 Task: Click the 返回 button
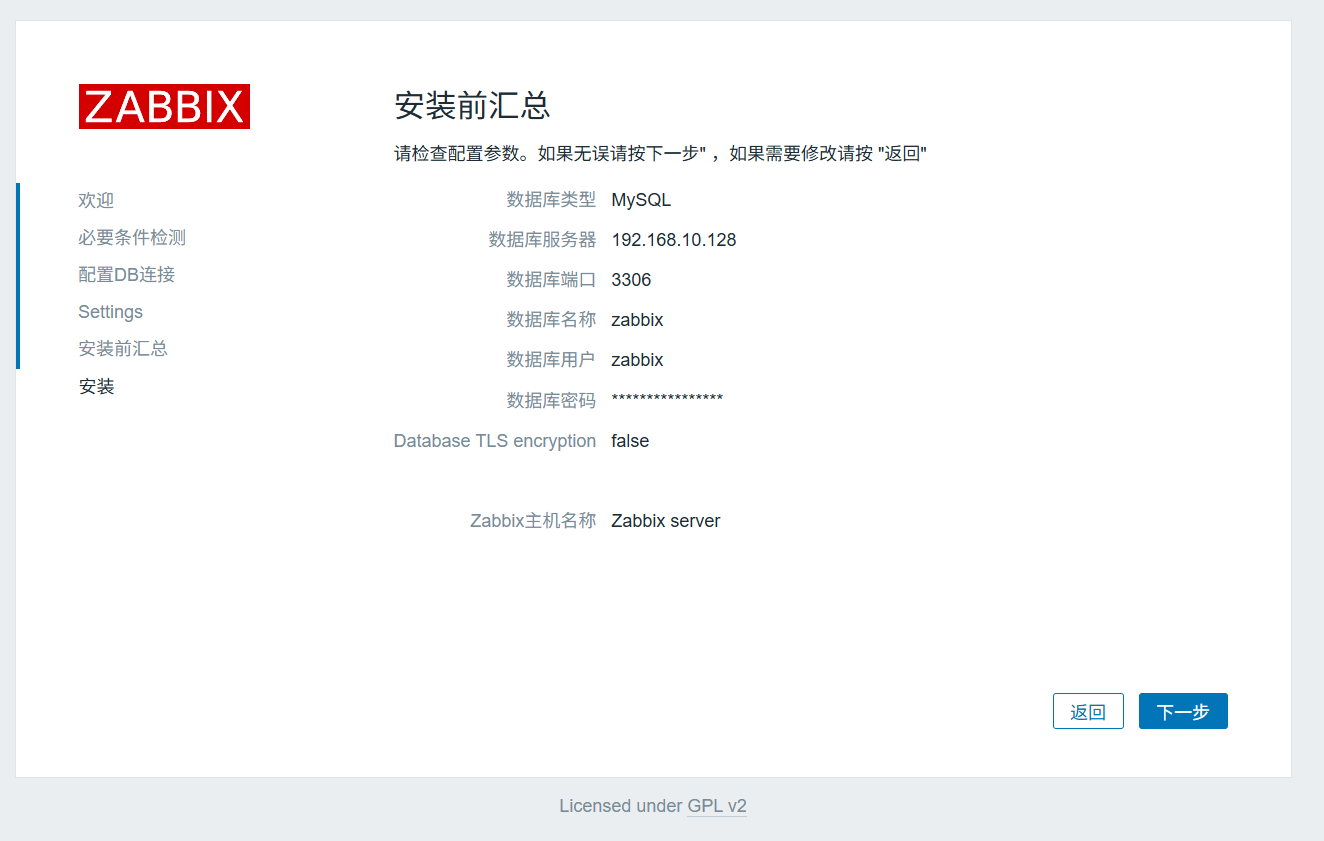pyautogui.click(x=1088, y=711)
